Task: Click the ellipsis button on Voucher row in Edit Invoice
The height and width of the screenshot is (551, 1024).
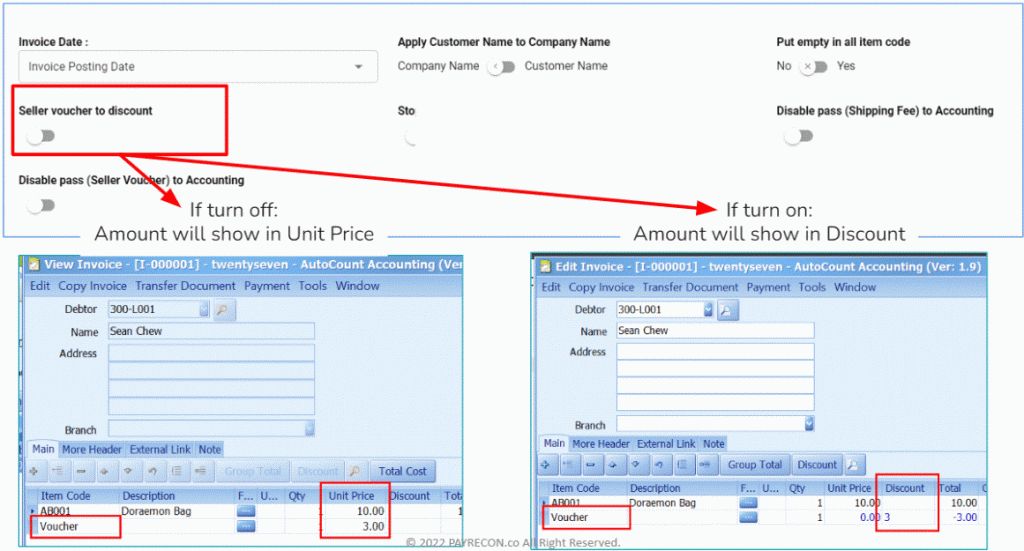Action: pos(748,517)
